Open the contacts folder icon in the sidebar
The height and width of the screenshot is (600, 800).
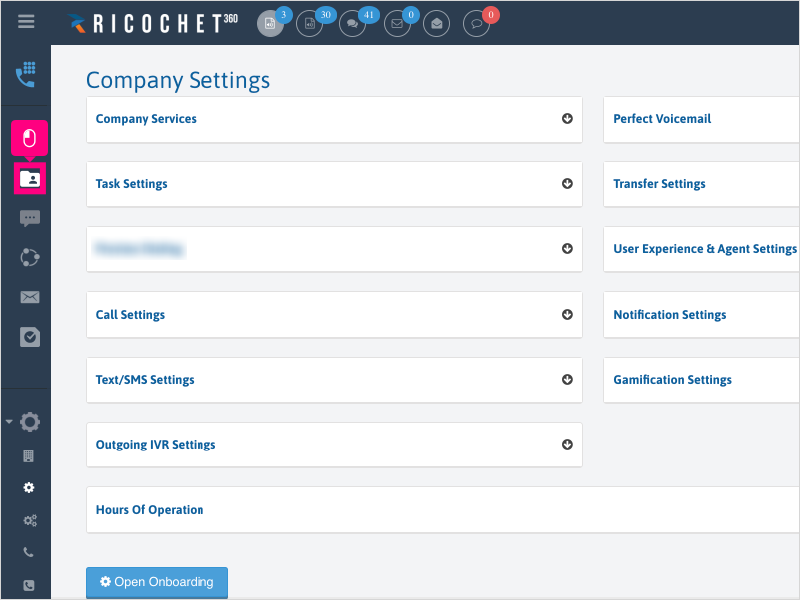point(30,179)
